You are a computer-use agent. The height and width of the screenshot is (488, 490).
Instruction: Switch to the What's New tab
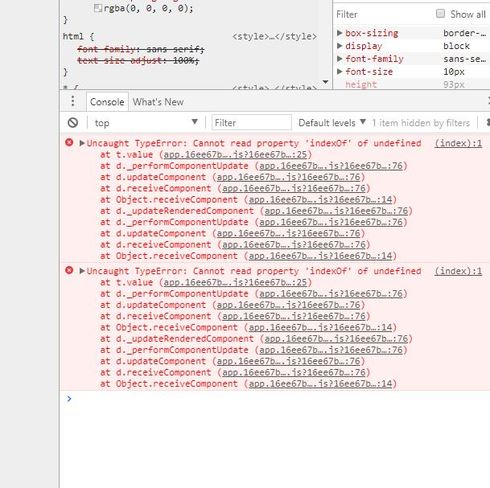click(x=158, y=102)
